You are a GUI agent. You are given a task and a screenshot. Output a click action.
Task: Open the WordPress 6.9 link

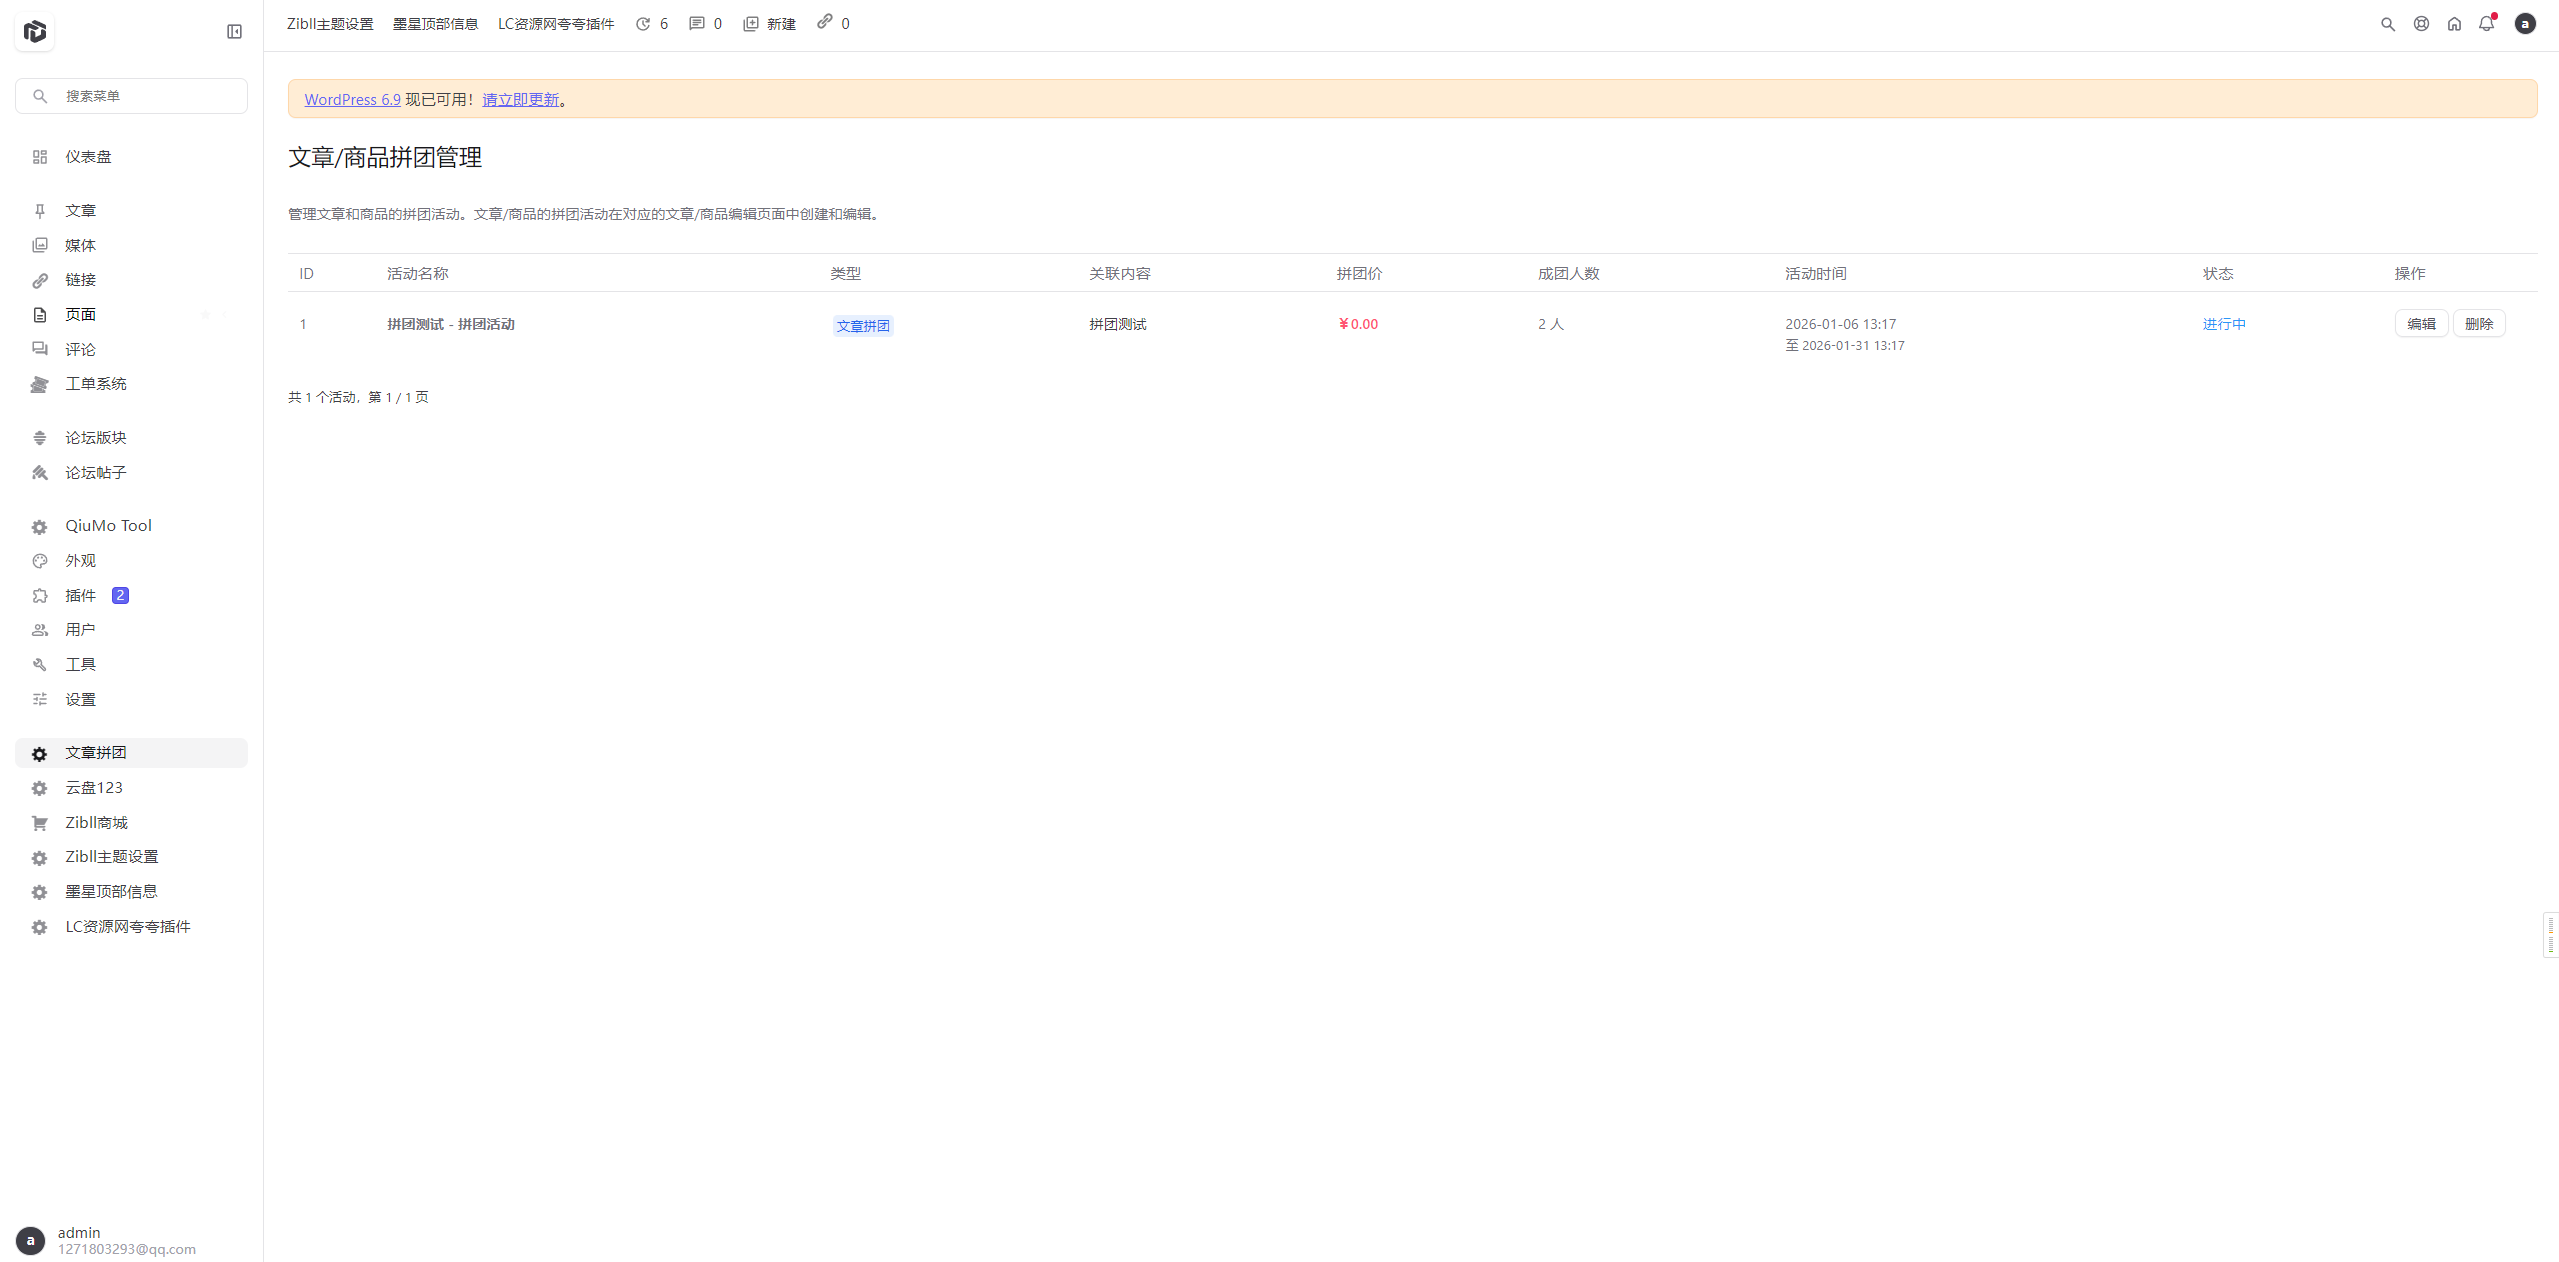[352, 100]
